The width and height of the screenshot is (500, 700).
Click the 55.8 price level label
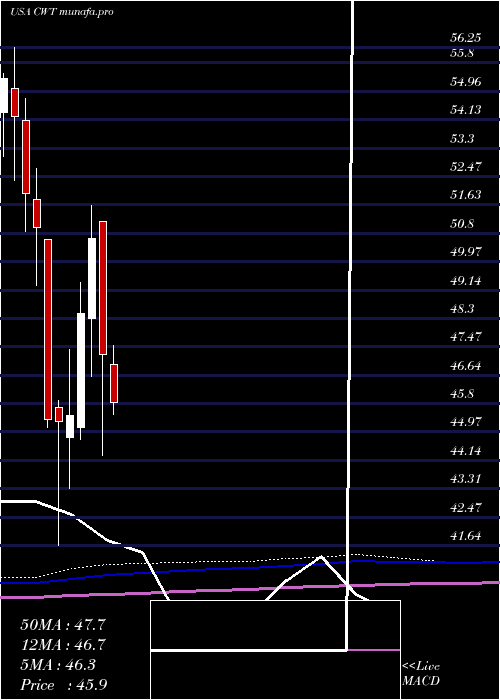click(462, 53)
